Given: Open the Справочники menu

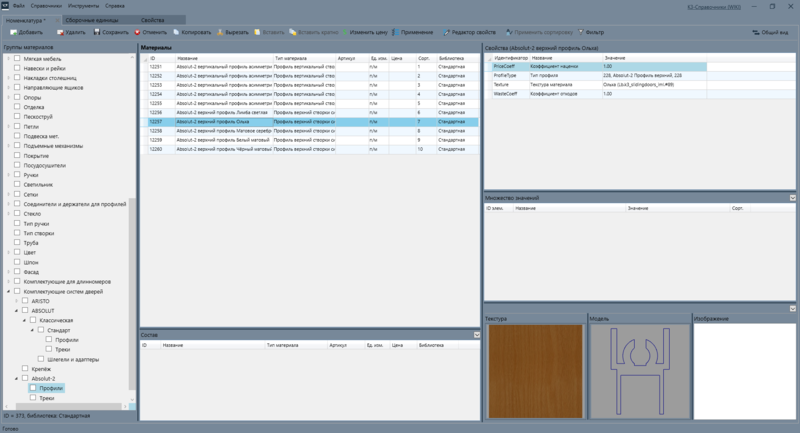Looking at the screenshot, I should (46, 6).
